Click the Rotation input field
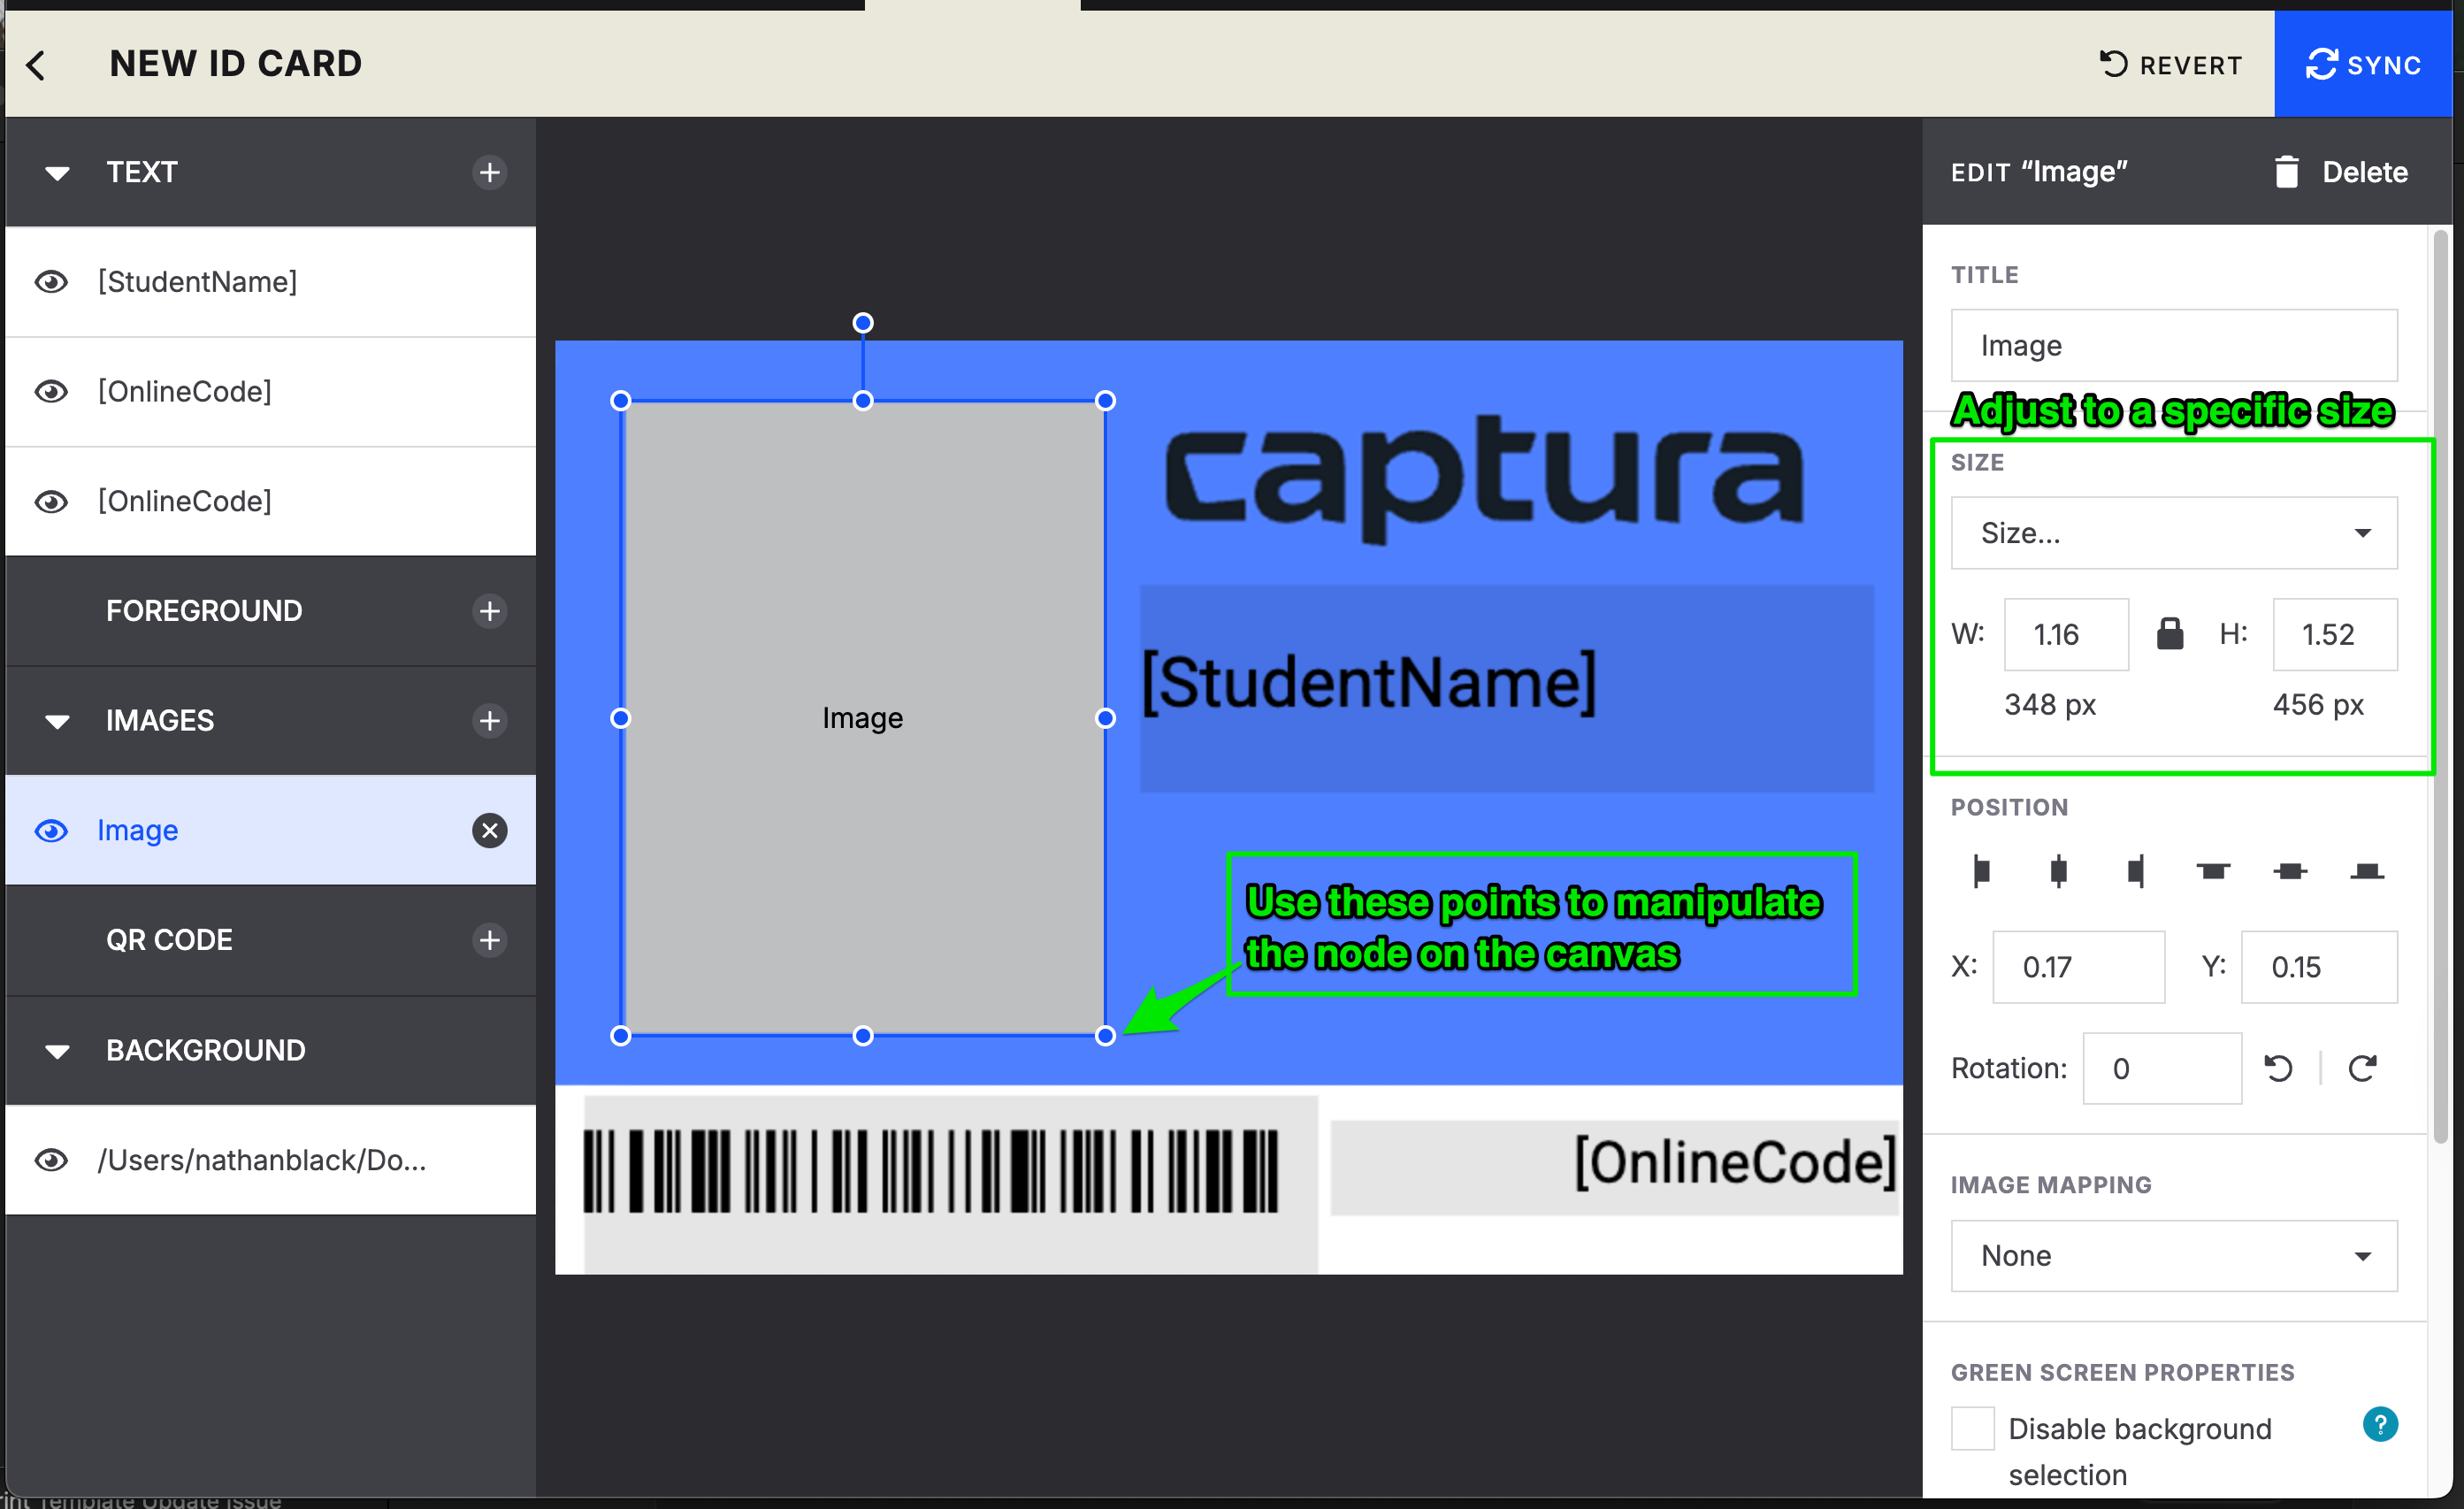The height and width of the screenshot is (1509, 2464). pyautogui.click(x=2162, y=1068)
